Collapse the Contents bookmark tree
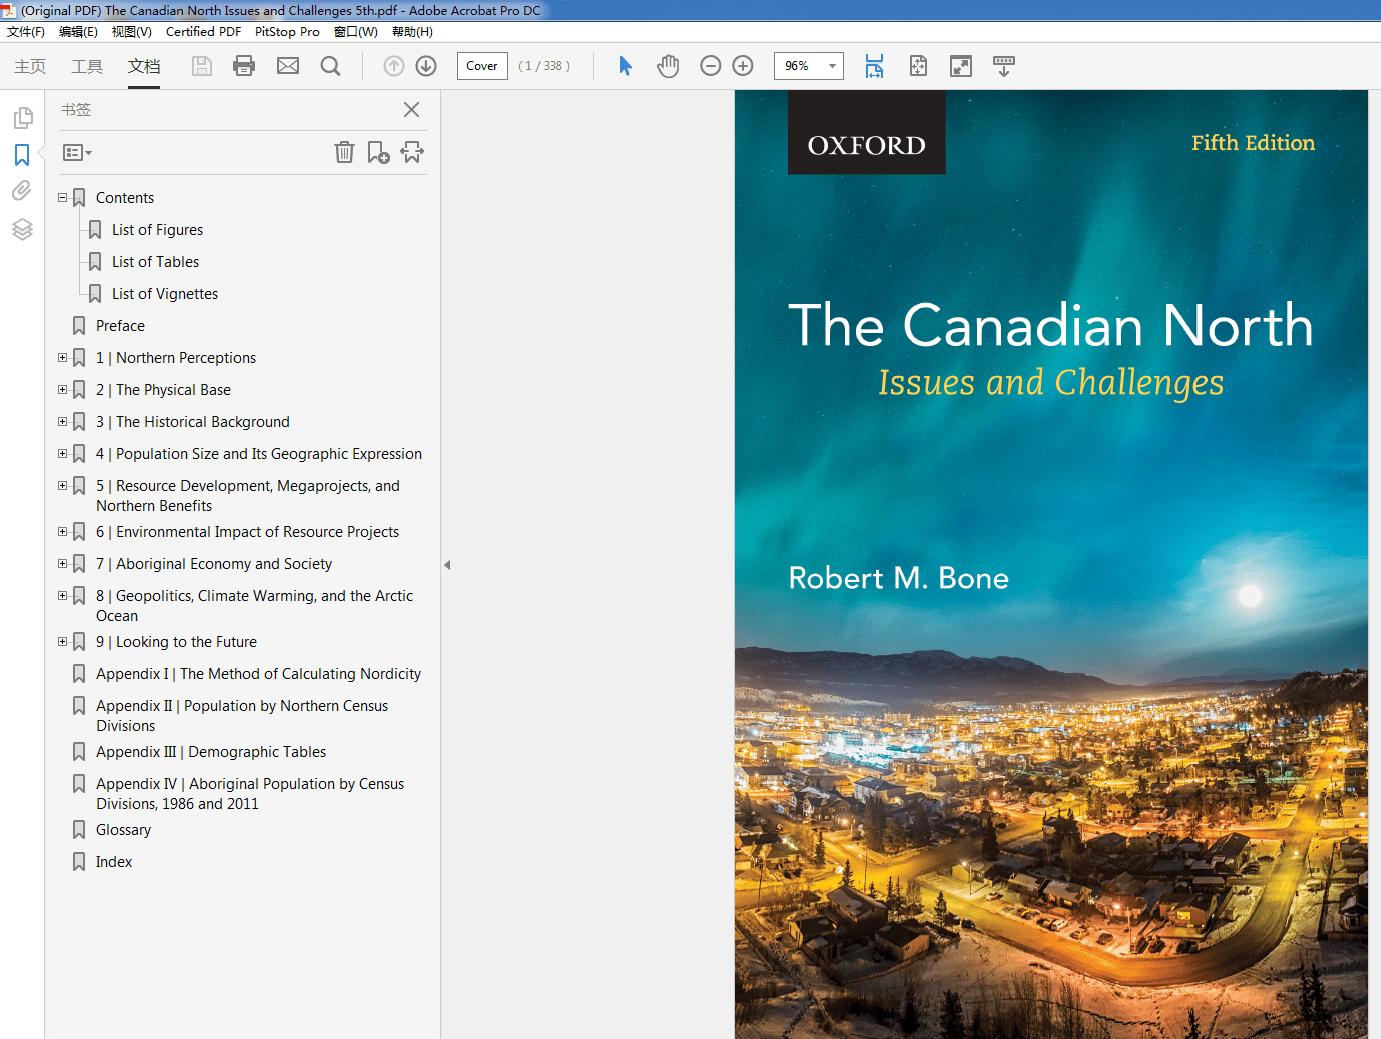The height and width of the screenshot is (1039, 1381). (63, 198)
